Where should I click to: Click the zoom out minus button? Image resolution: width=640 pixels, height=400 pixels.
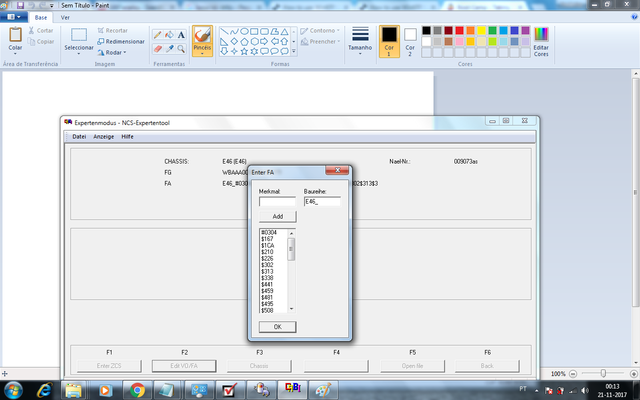tap(573, 374)
